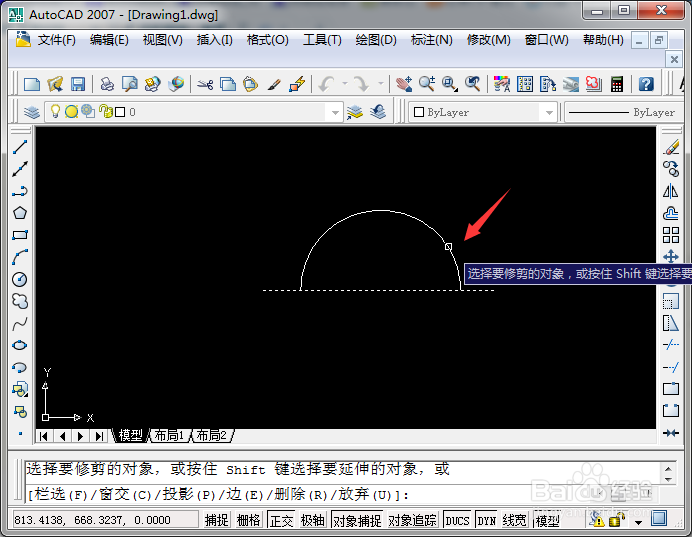The width and height of the screenshot is (692, 537).
Task: Click the Open file icon
Action: click(55, 84)
